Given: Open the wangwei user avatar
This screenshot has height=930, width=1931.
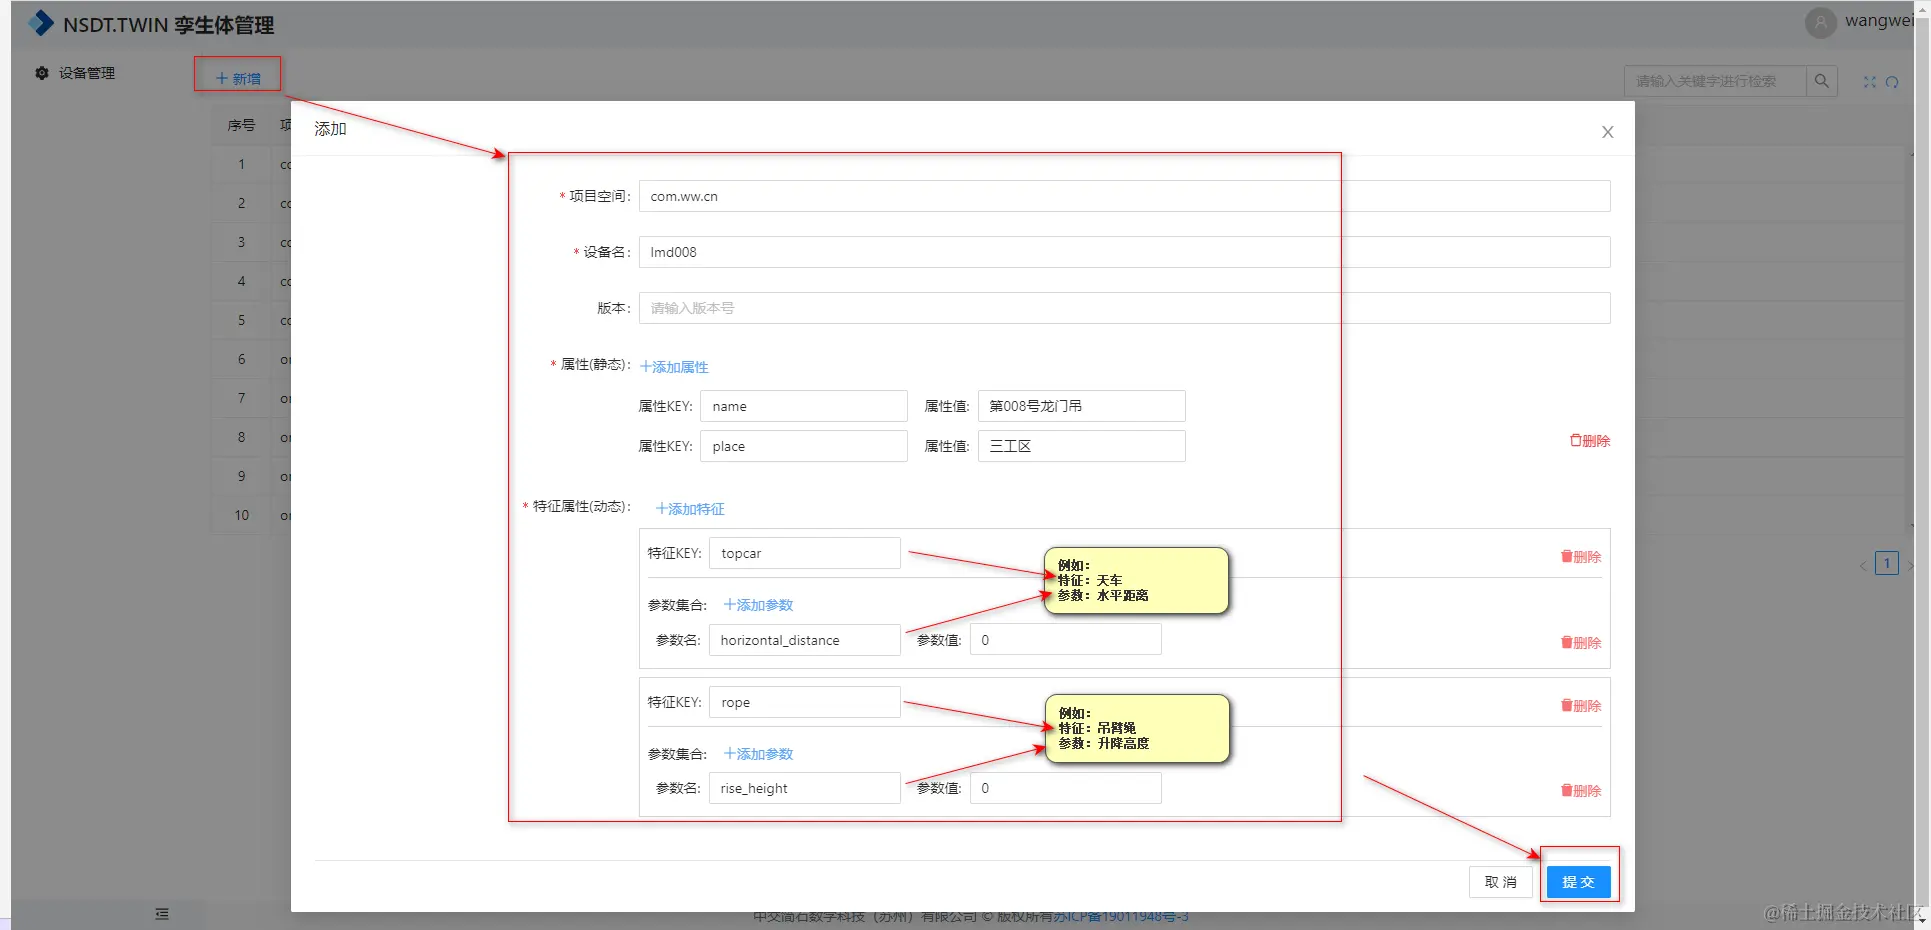Looking at the screenshot, I should pos(1821,22).
